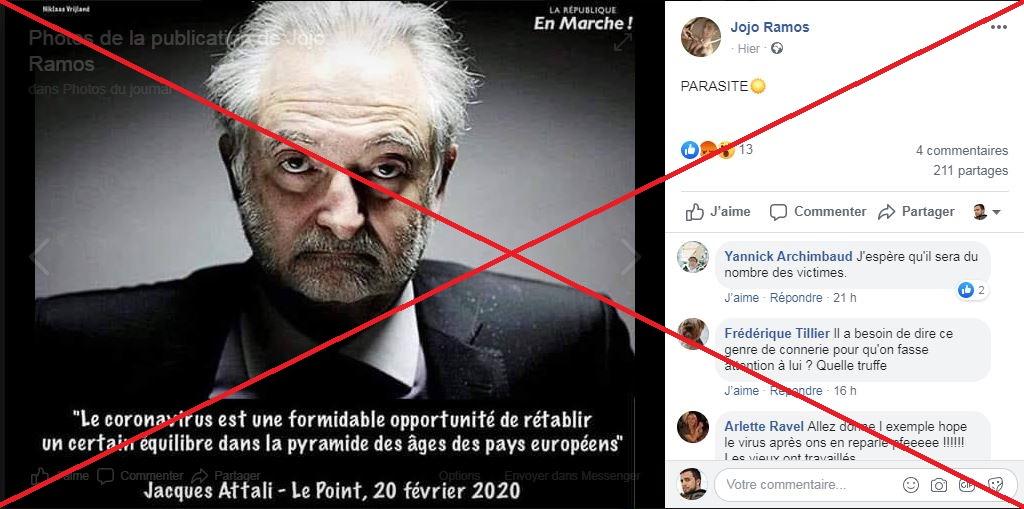Expand photo to fullscreen with arrows icon
1024x509 pixels.
click(x=622, y=42)
